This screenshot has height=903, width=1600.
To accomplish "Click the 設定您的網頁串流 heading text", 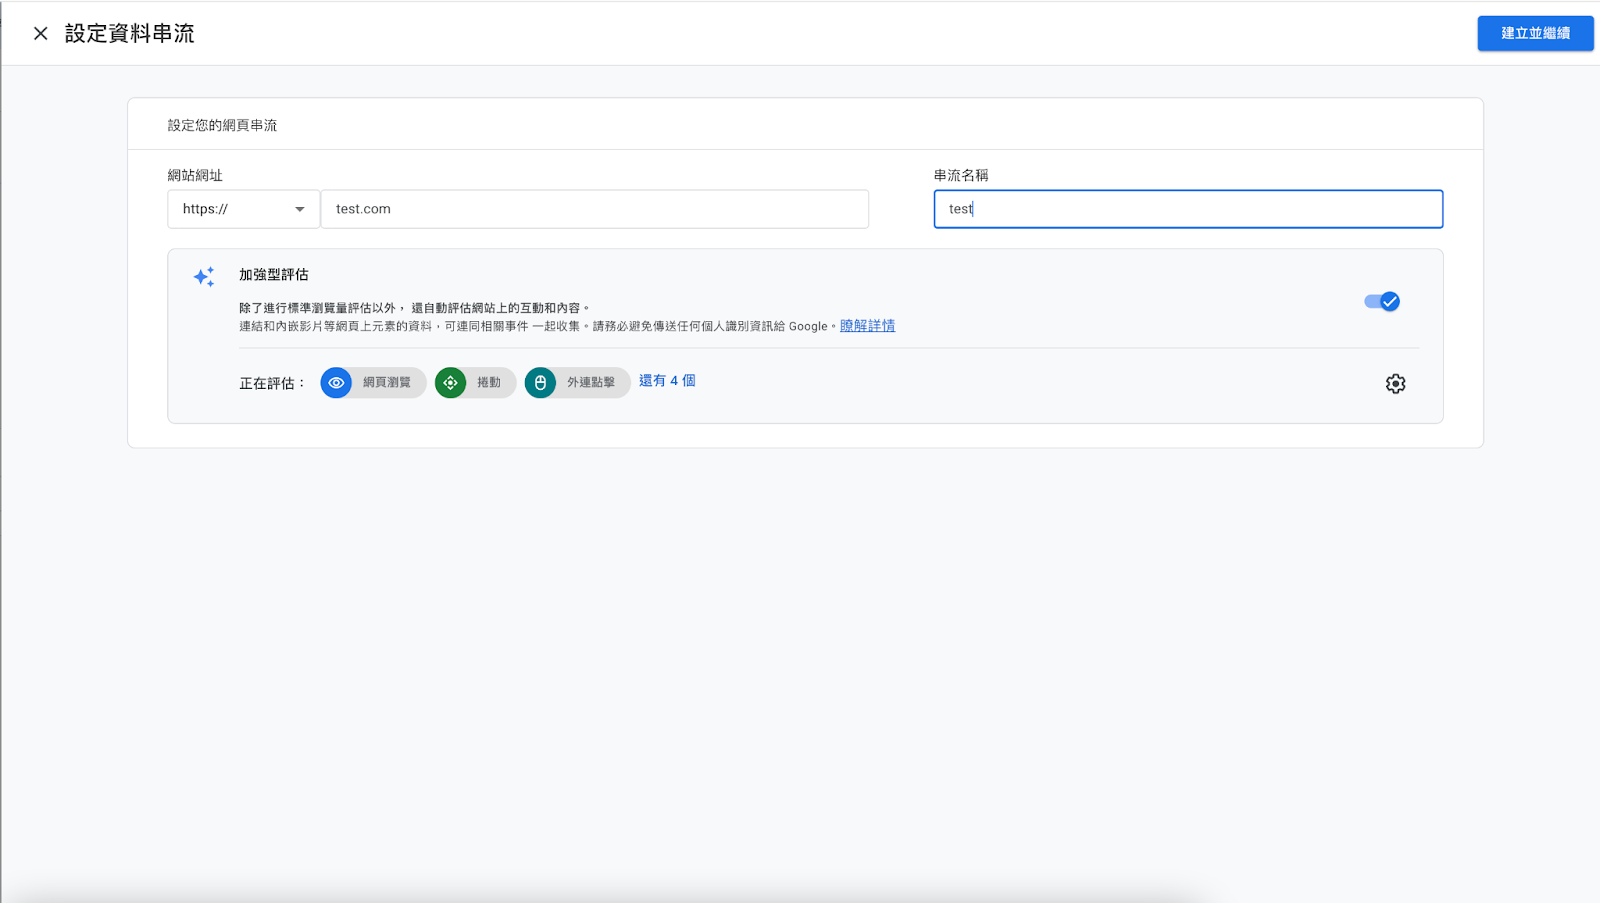I will (222, 125).
